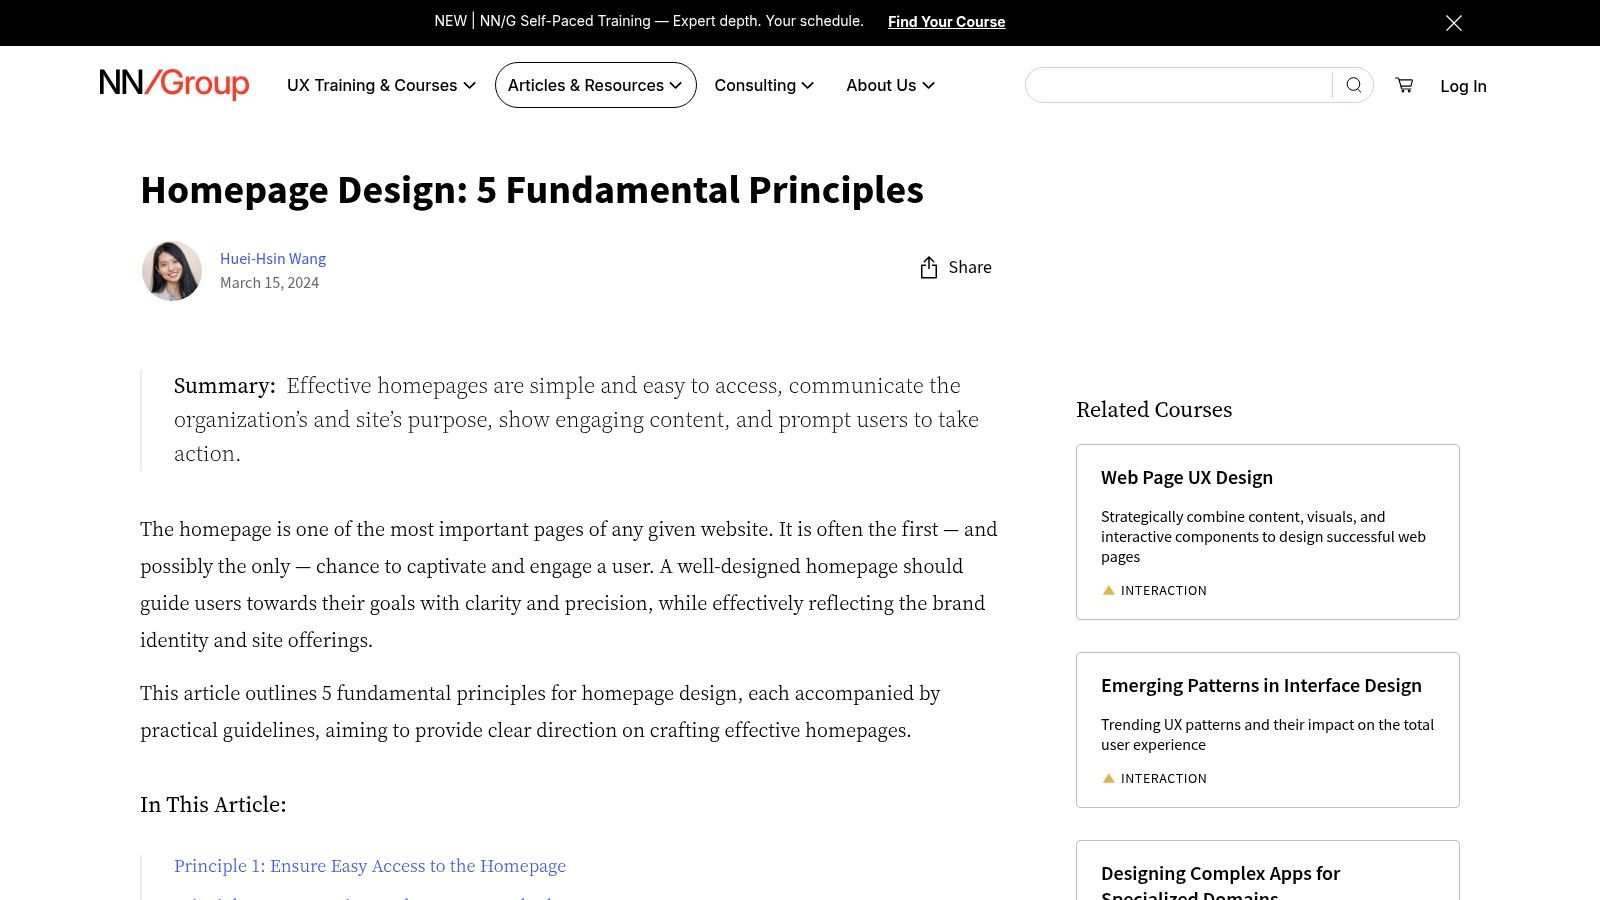Image resolution: width=1600 pixels, height=900 pixels.
Task: Dismiss the training announcement banner
Action: [x=1454, y=22]
